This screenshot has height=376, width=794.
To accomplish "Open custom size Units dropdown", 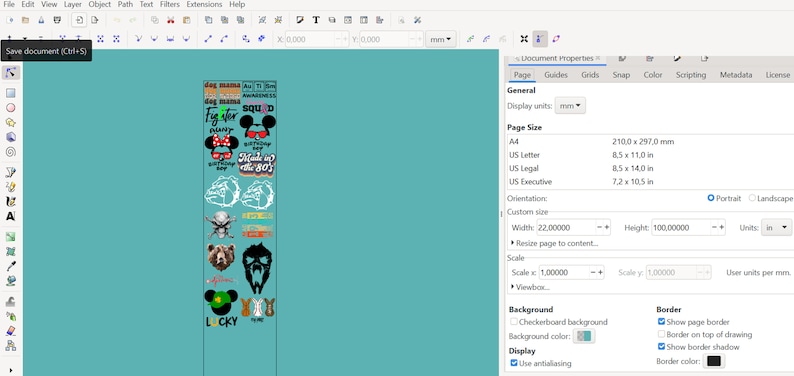I will tap(776, 228).
